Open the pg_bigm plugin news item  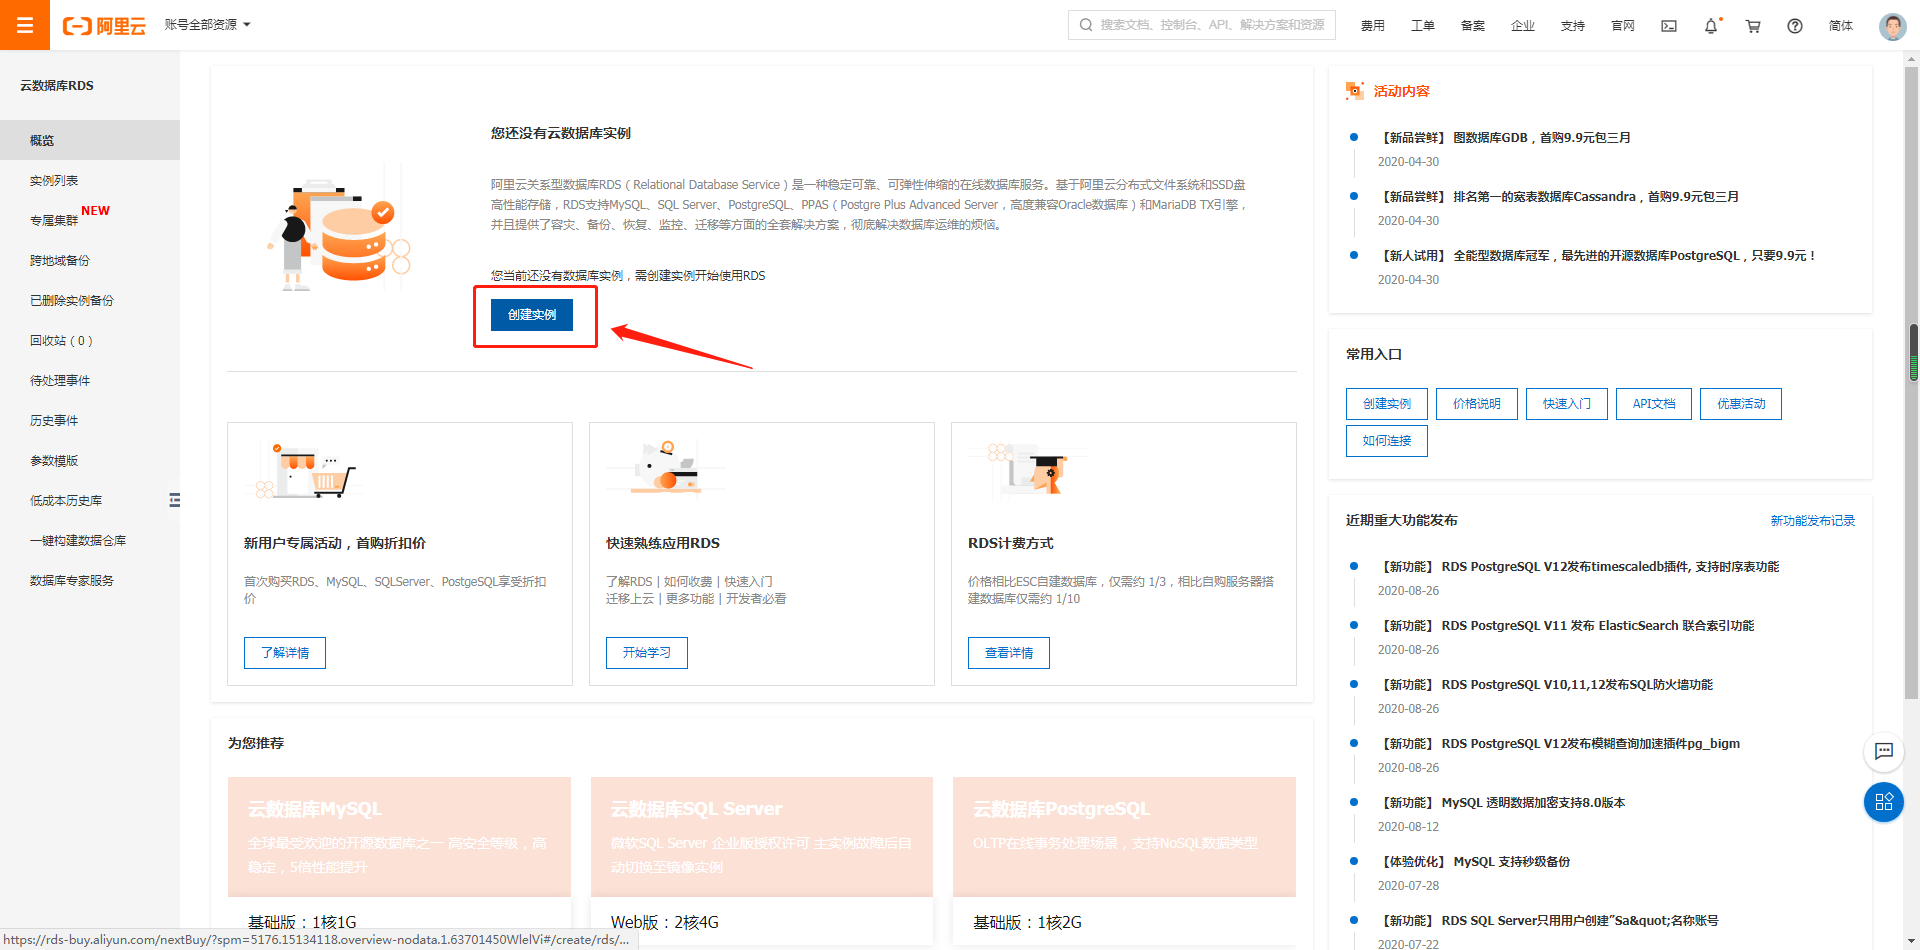coord(1559,744)
